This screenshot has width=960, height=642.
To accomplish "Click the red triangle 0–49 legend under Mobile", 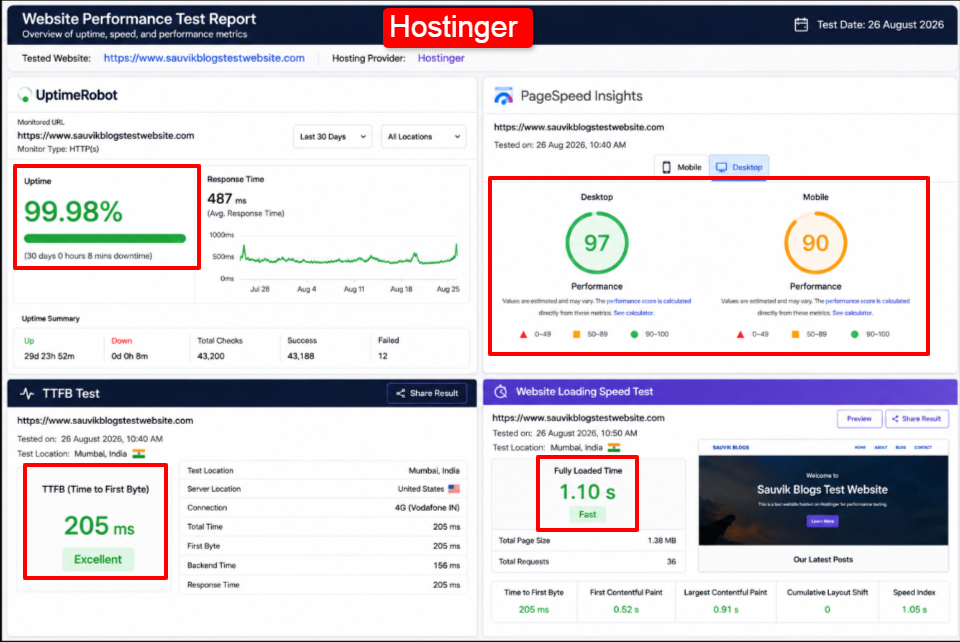I will [x=740, y=334].
